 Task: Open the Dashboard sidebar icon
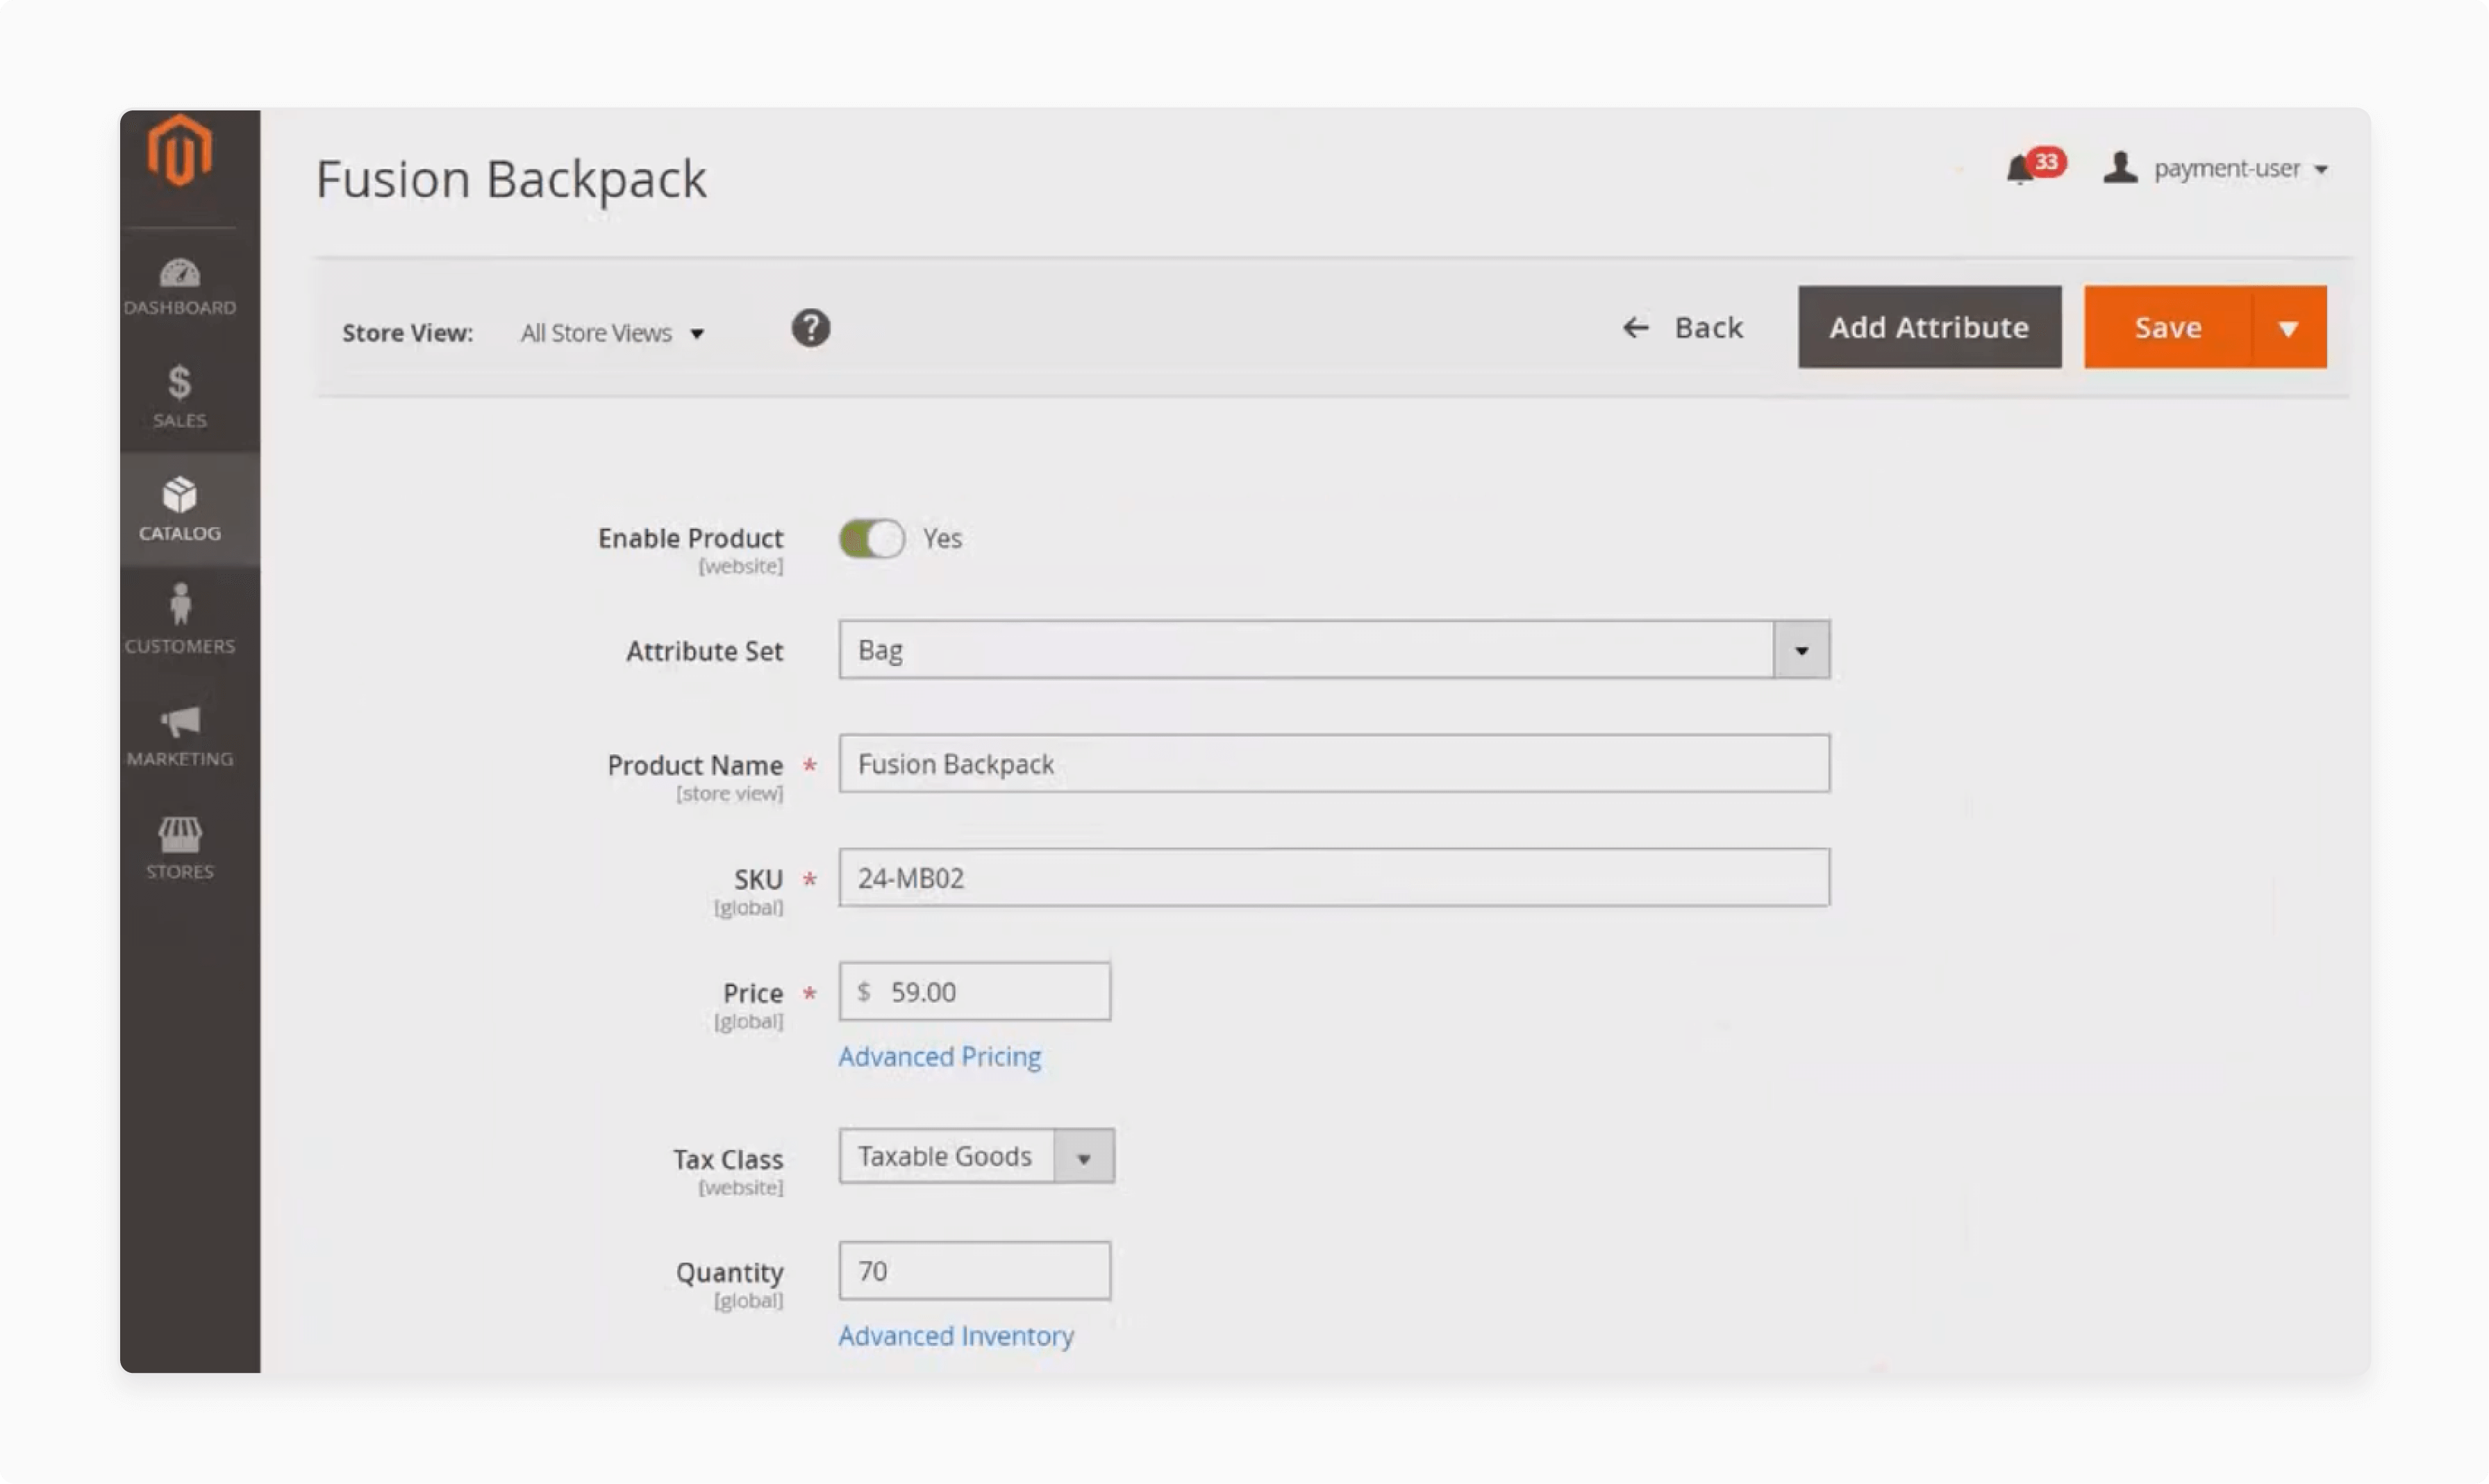coord(180,287)
